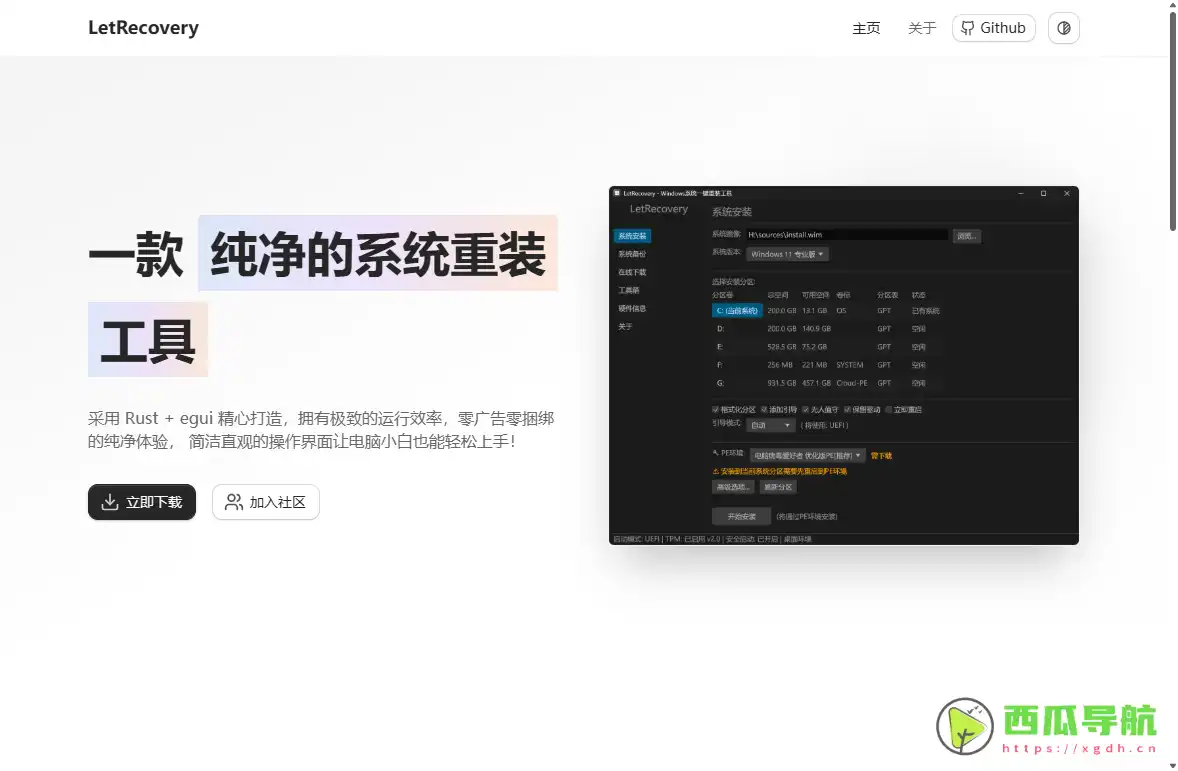Open the 关于 link in the website header
Viewport: 1178px width, 771px height.
[922, 28]
